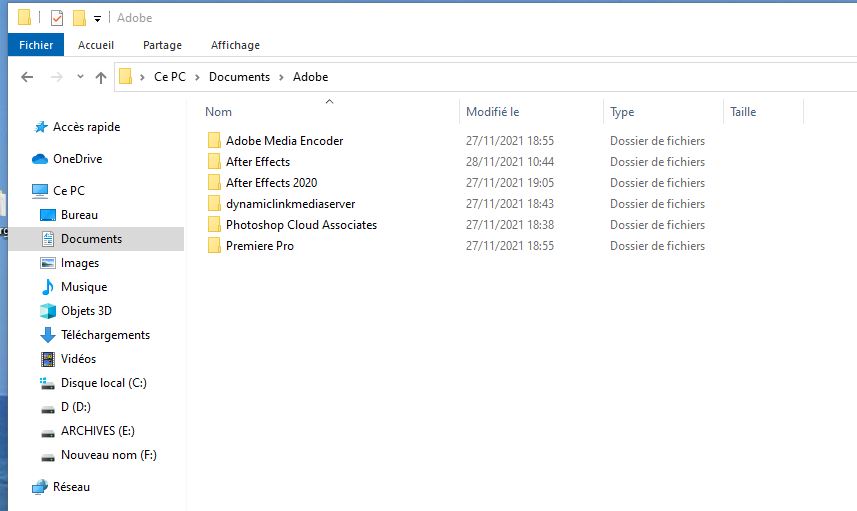
Task: Click the Photoshop Cloud Associates name text
Action: pos(302,225)
